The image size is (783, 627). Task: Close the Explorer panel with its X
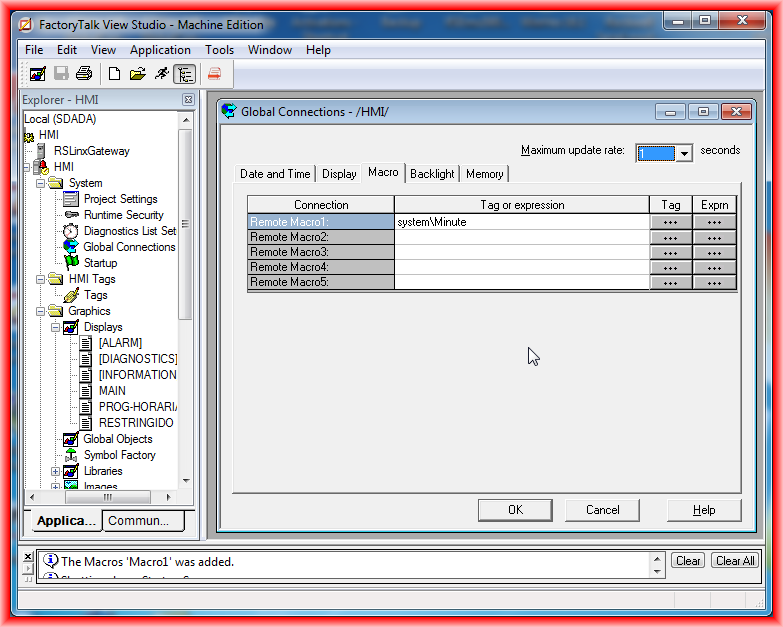(x=188, y=100)
